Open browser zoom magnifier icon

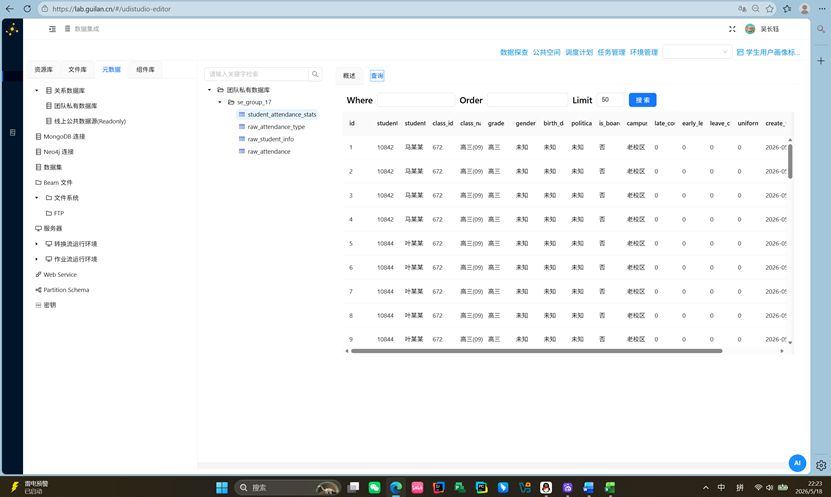(x=756, y=9)
